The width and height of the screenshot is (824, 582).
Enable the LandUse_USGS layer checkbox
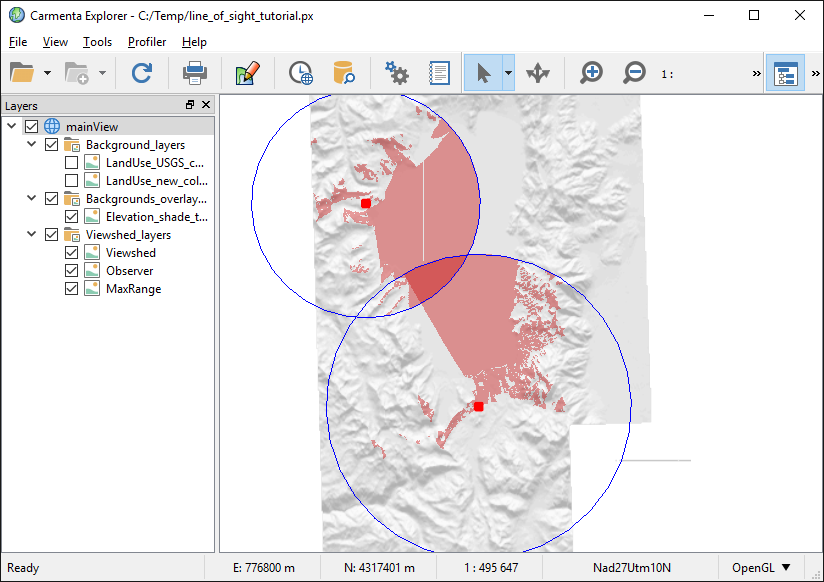72,163
